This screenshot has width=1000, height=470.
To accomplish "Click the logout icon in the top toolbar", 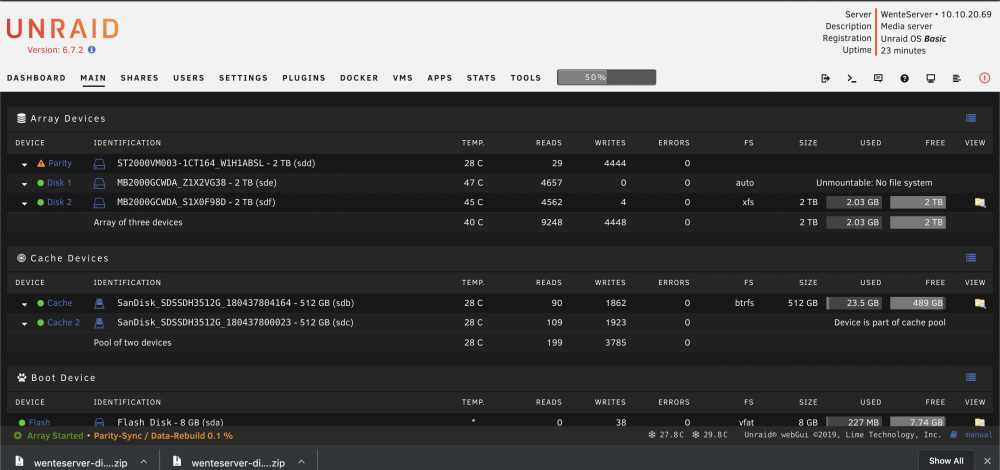I will point(825,78).
